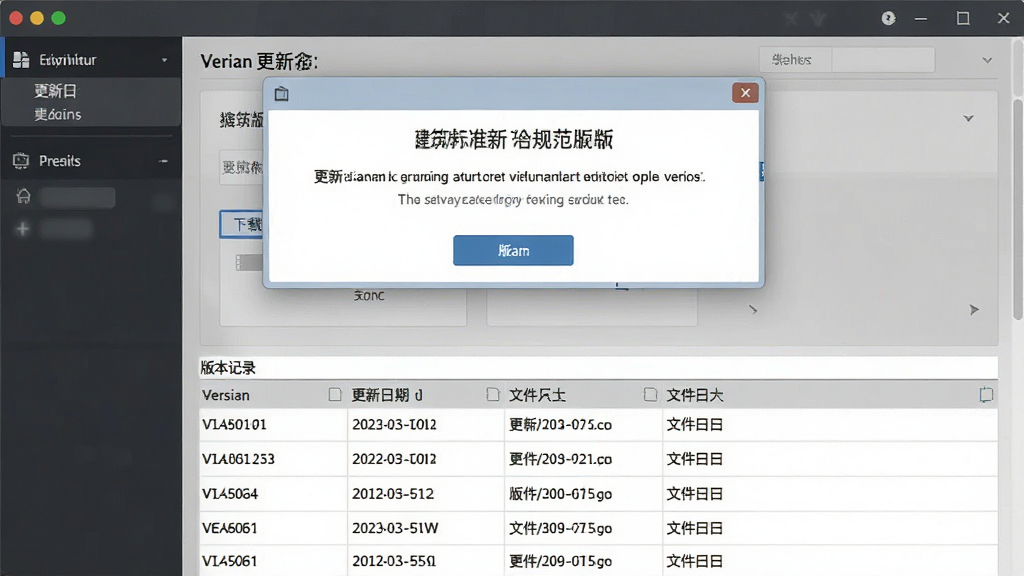1024x576 pixels.
Task: Select version row V1A50101
Action: tap(598, 424)
